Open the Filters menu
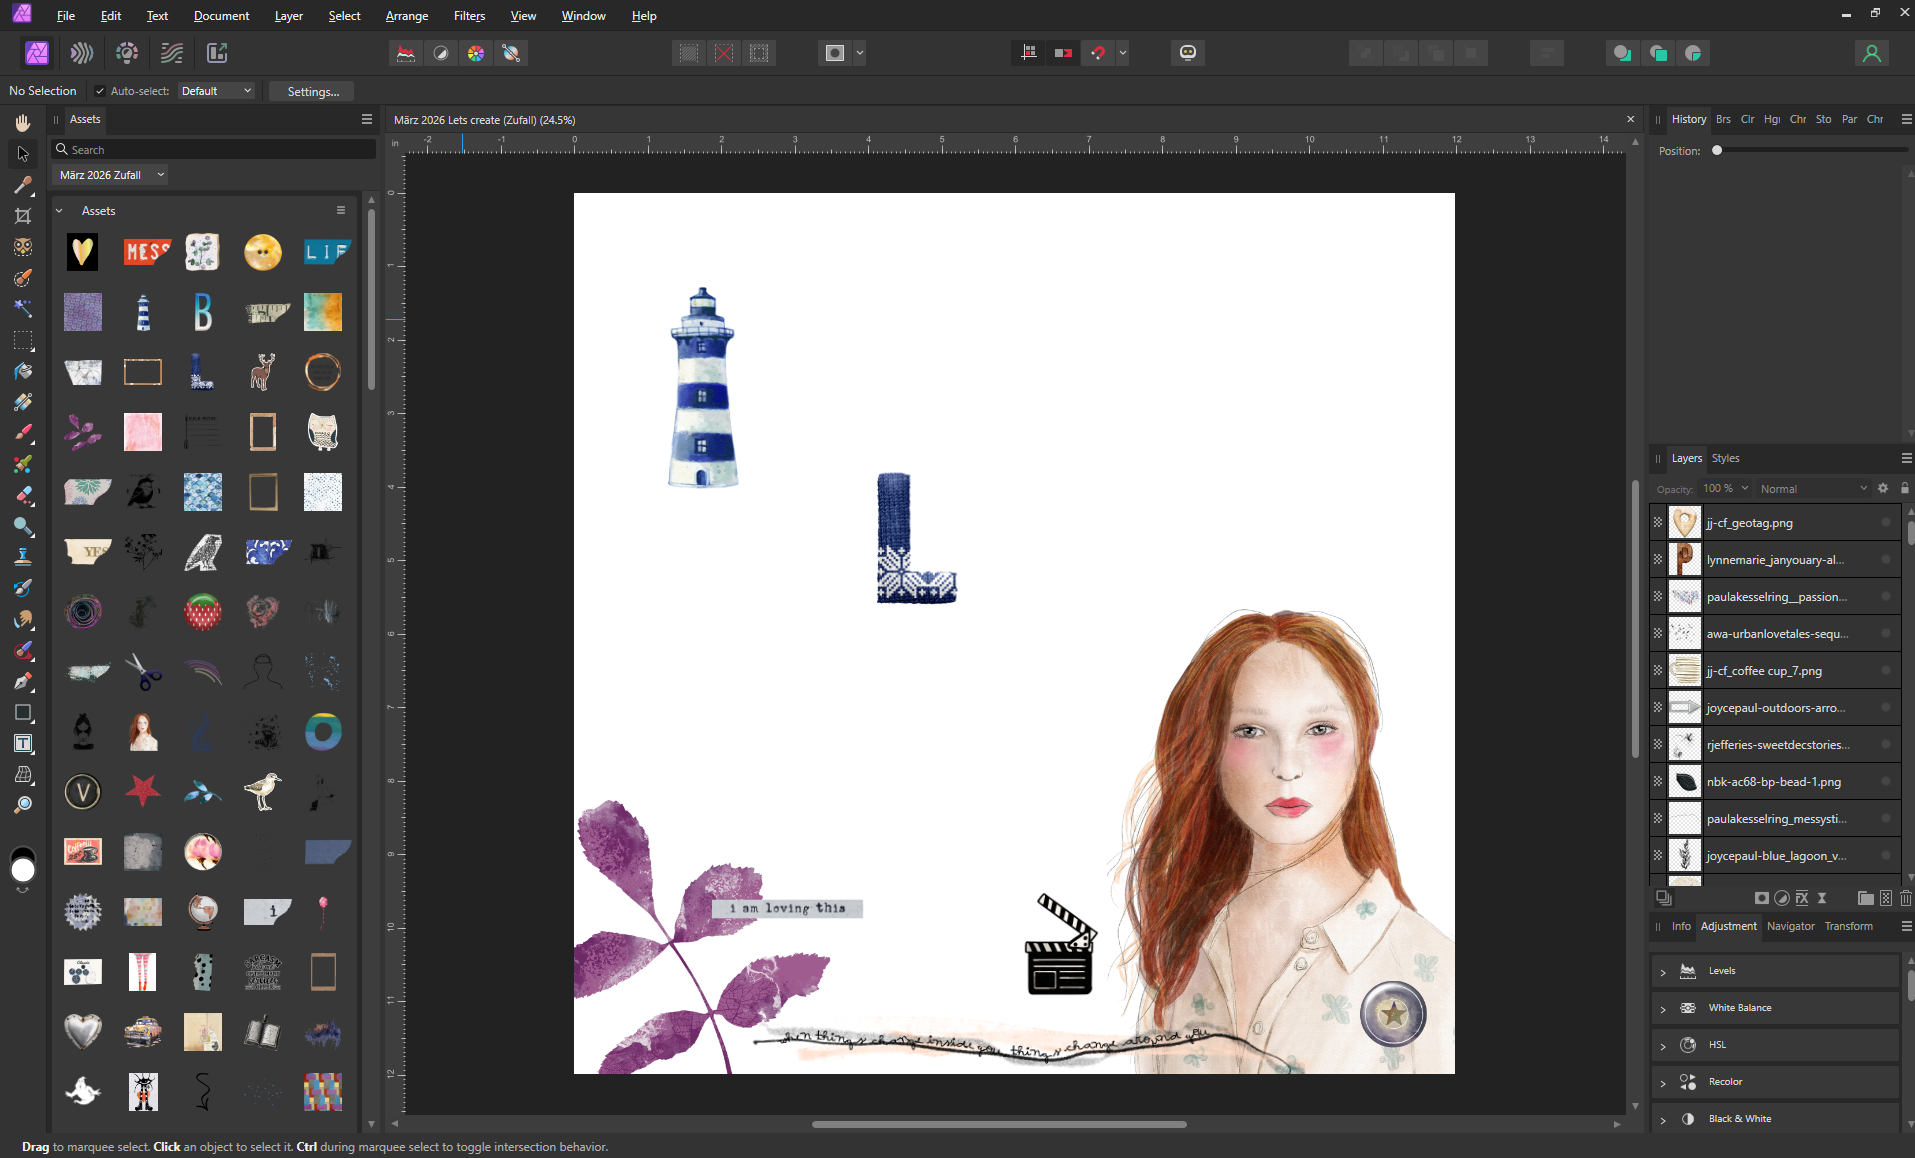 (x=469, y=16)
